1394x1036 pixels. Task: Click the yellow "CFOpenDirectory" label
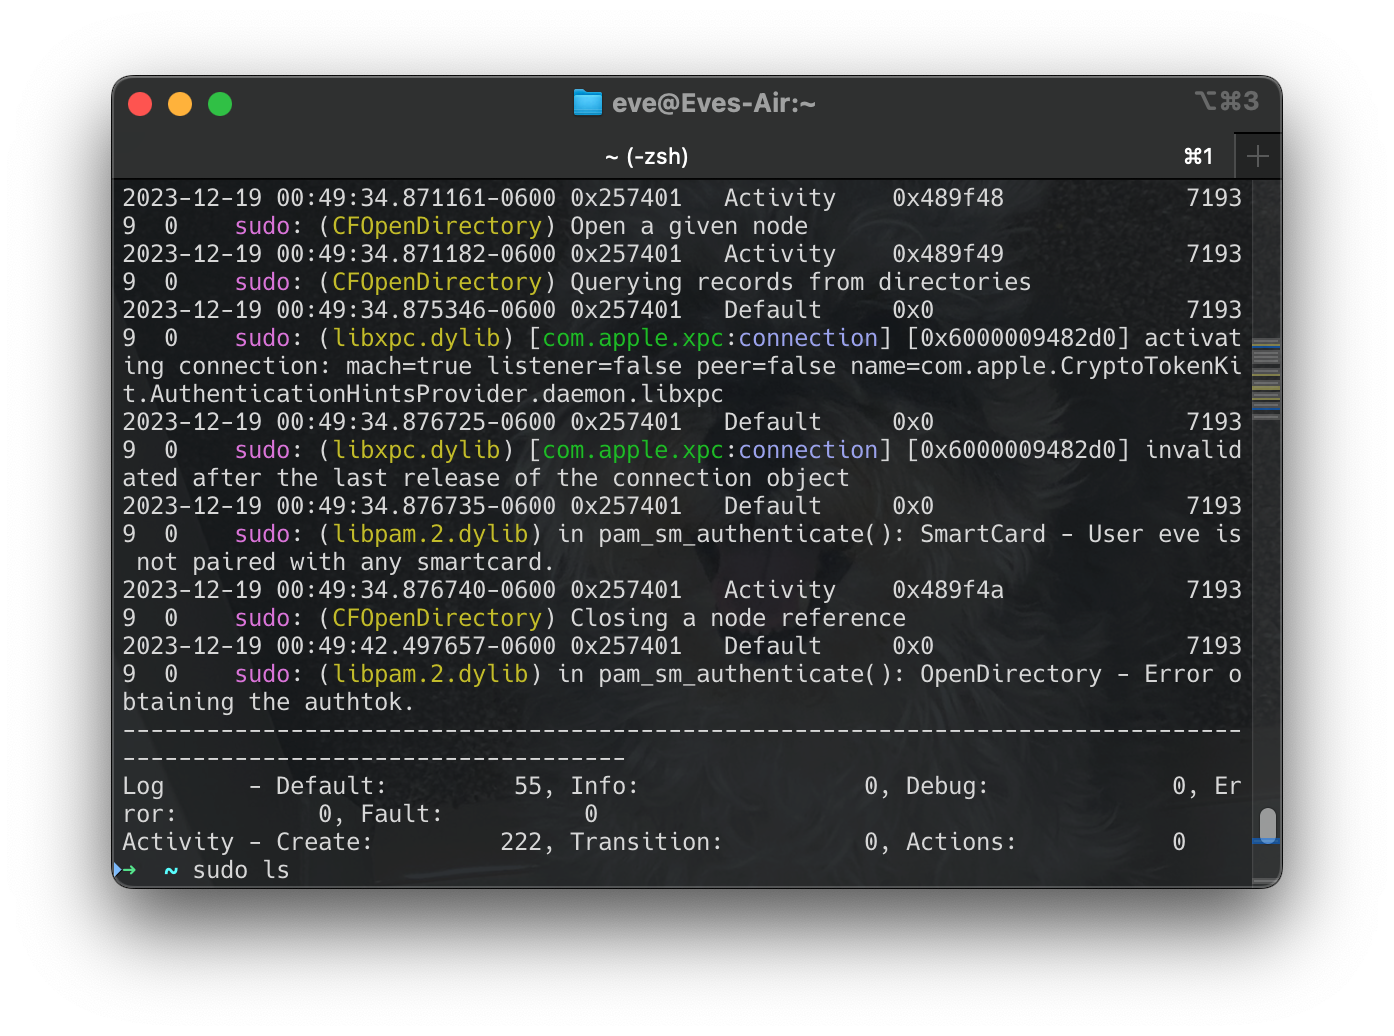click(x=438, y=225)
